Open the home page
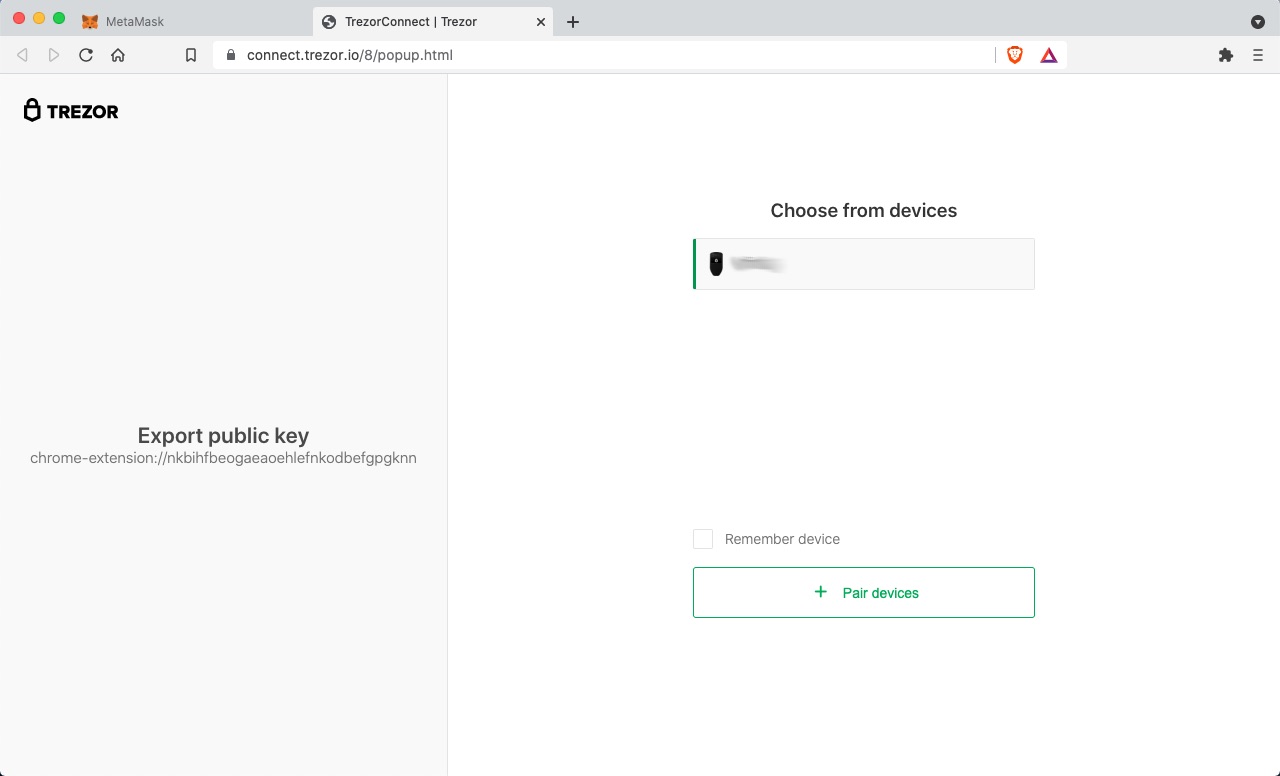This screenshot has height=776, width=1280. (118, 55)
